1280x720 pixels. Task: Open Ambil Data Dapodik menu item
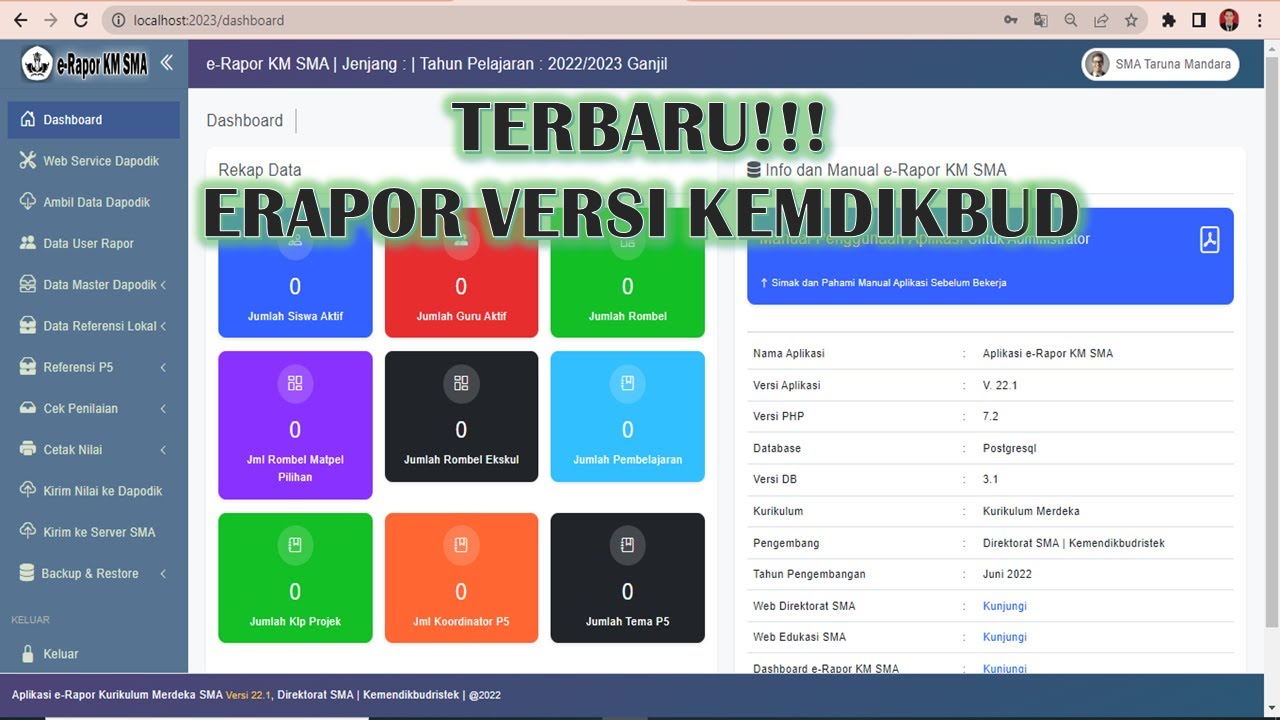point(94,202)
